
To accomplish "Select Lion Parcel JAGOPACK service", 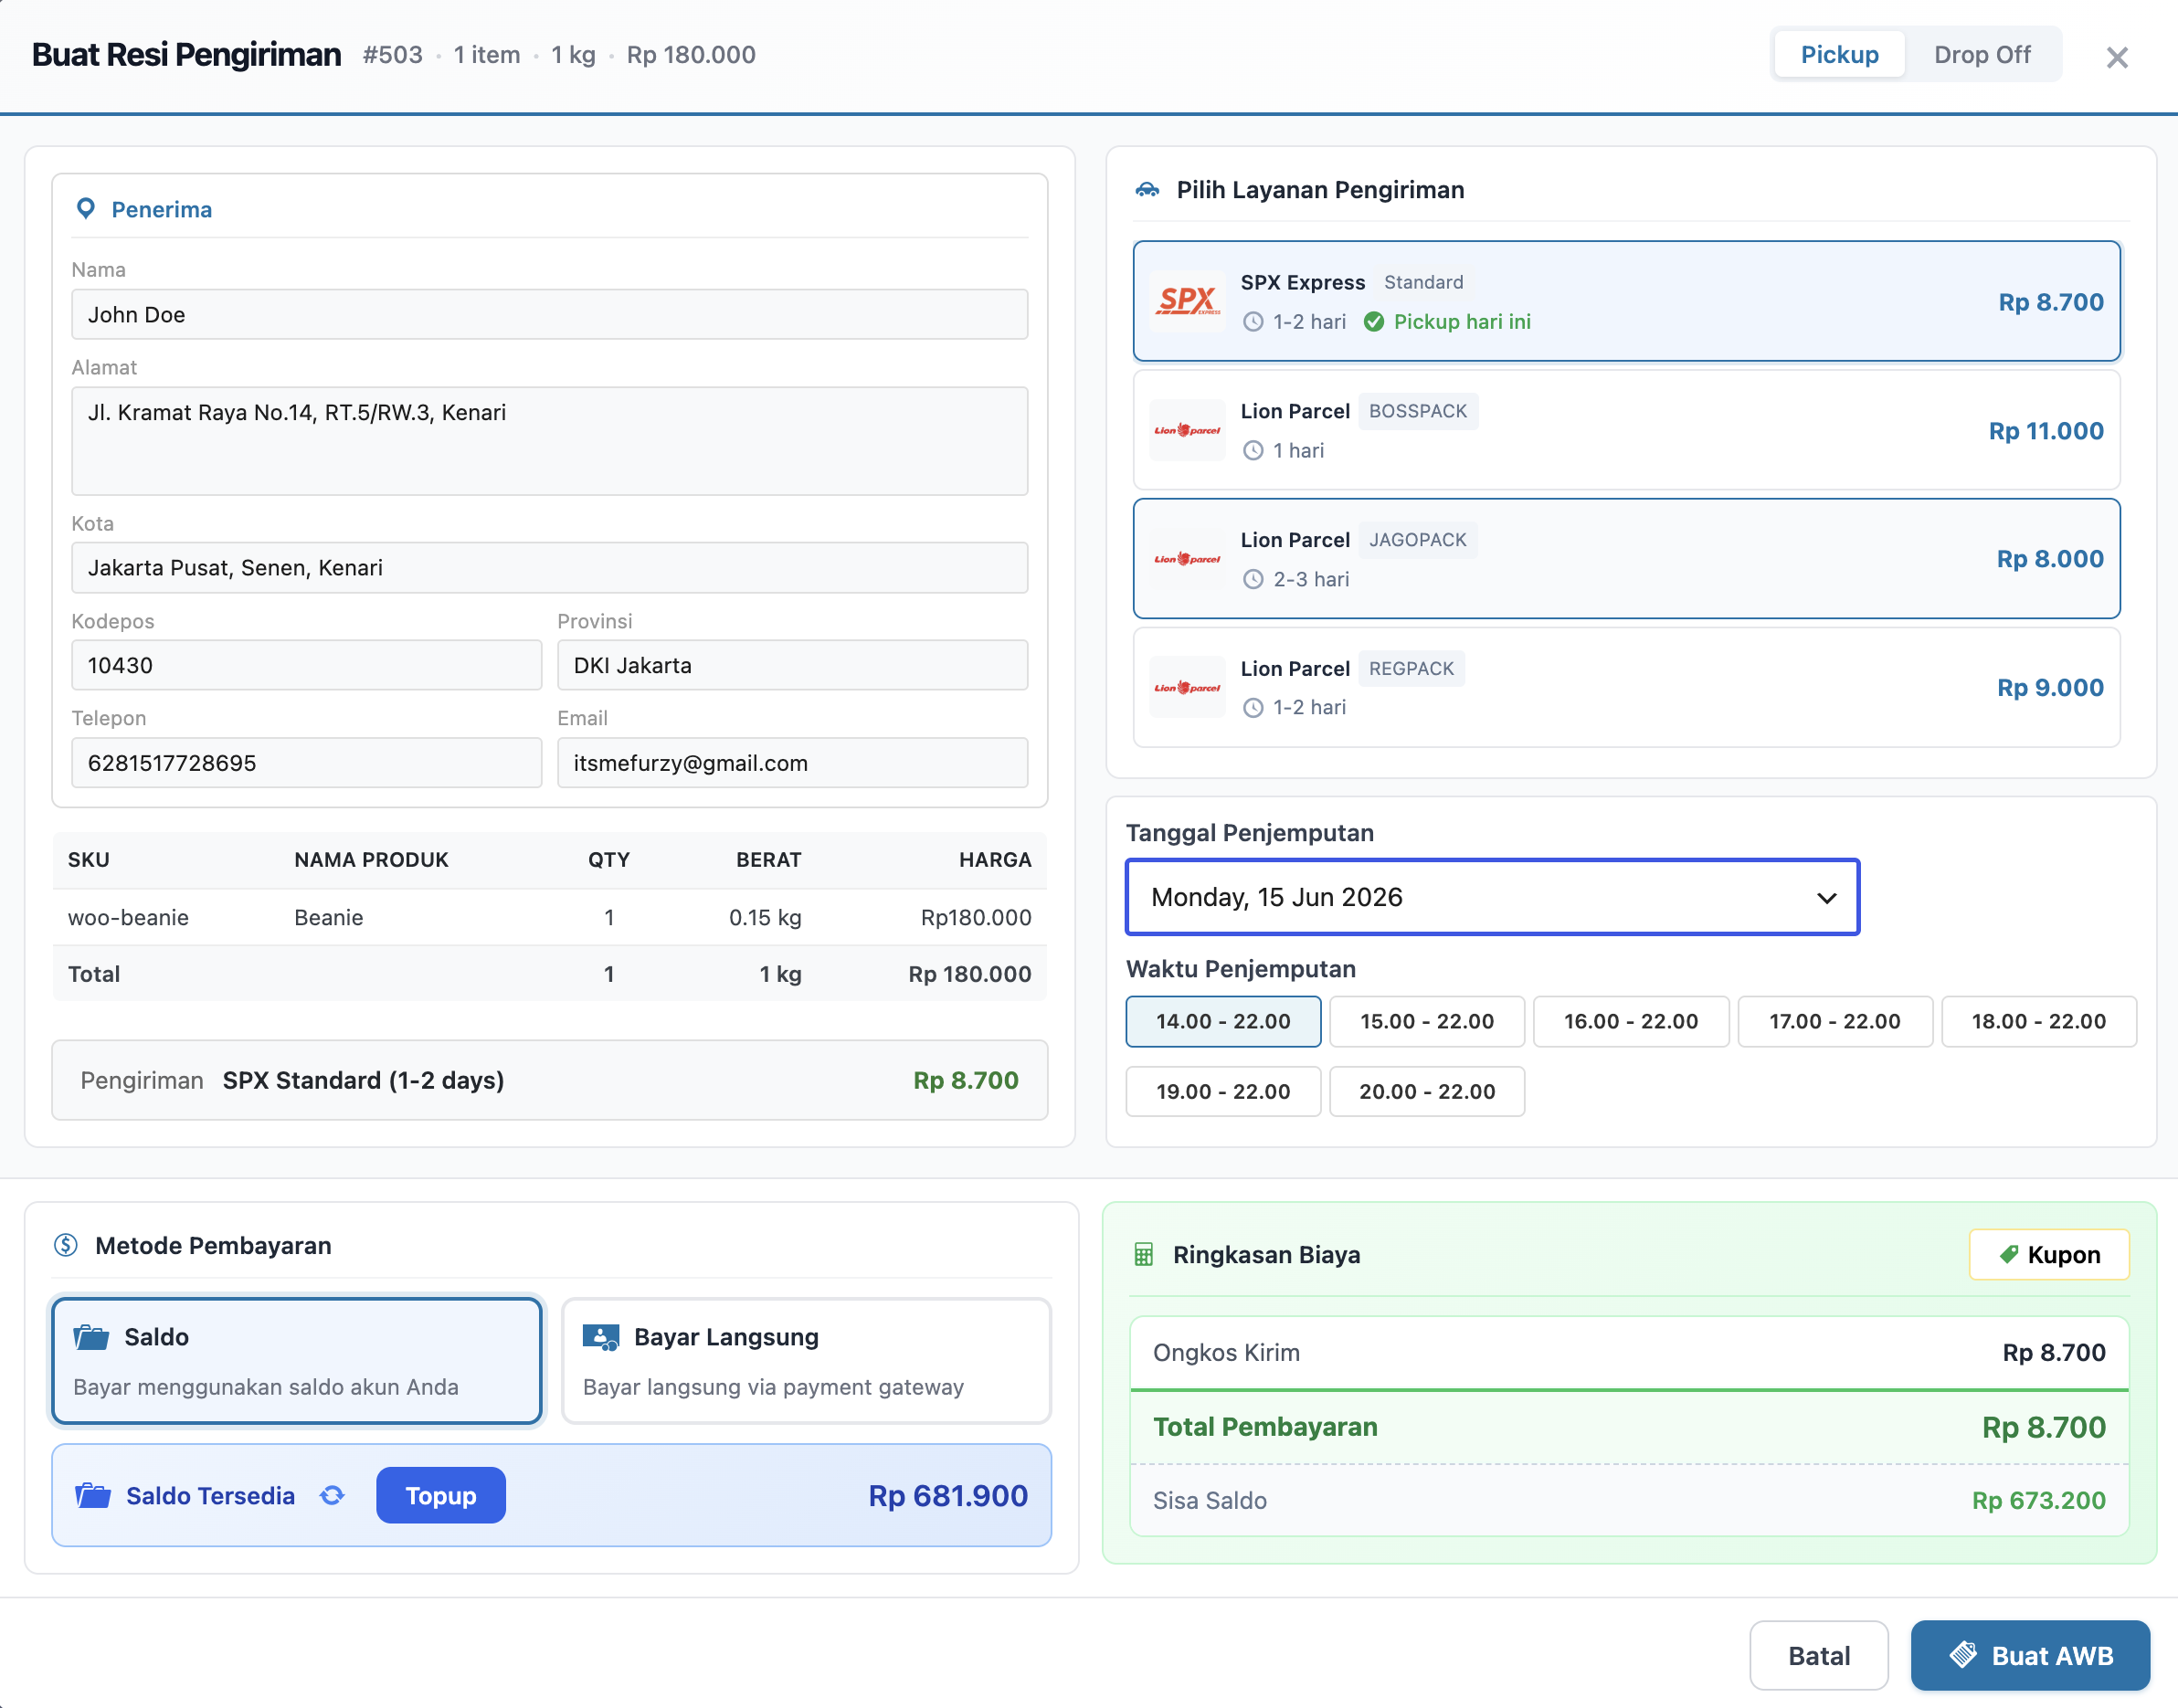I will coord(1626,559).
